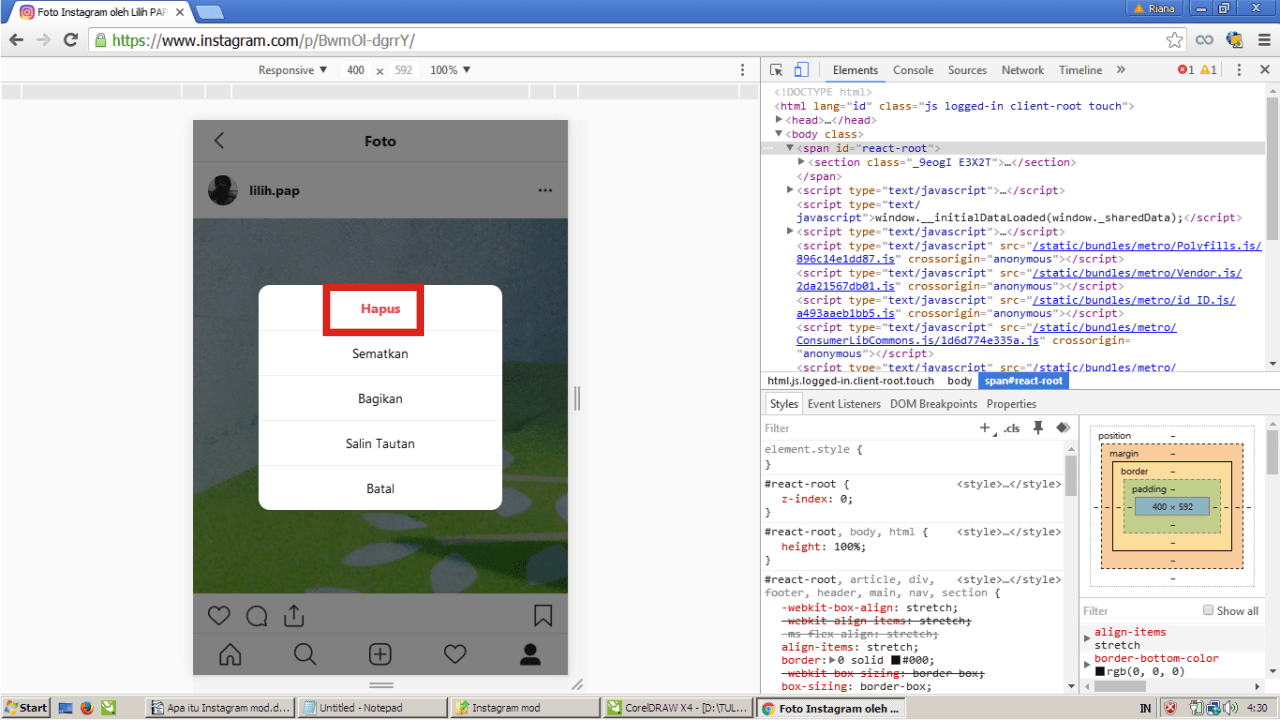This screenshot has height=720, width=1280.
Task: Toggle the .cls element classes button
Action: (1011, 428)
